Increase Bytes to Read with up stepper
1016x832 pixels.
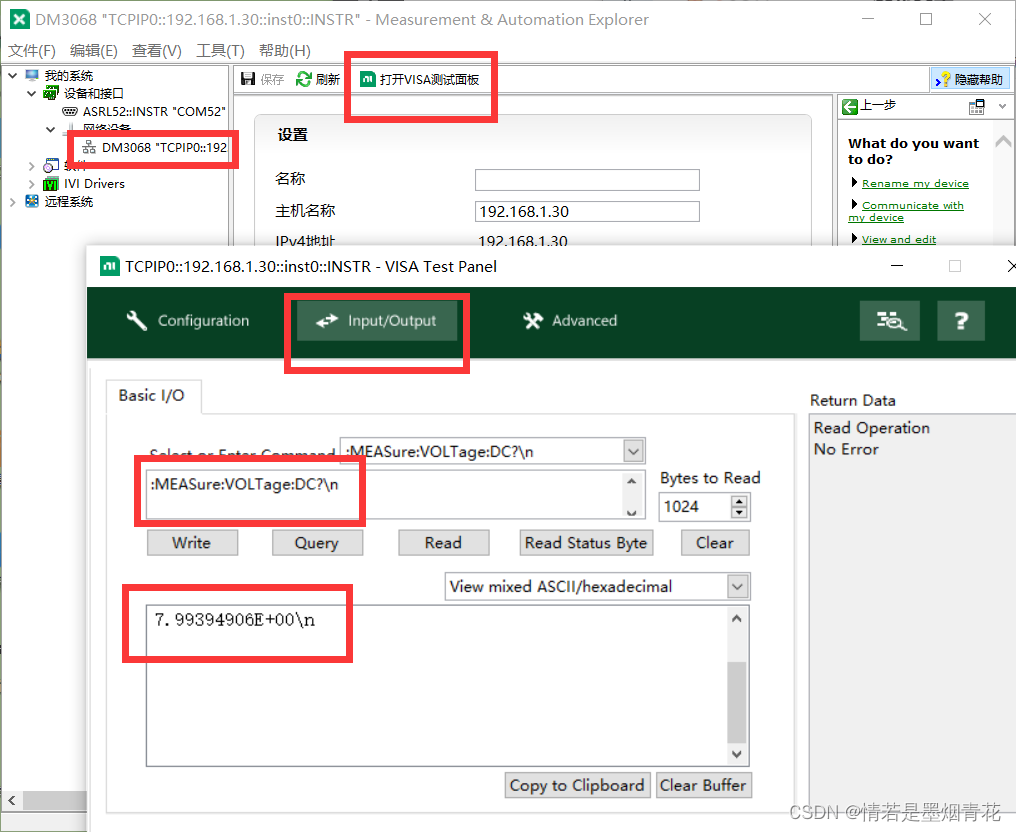[739, 501]
